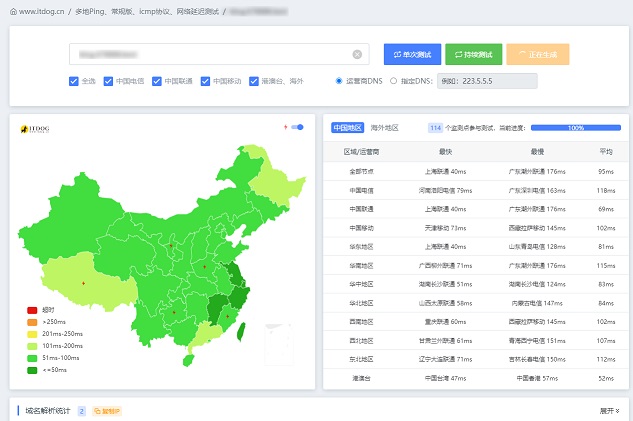This screenshot has width=633, height=421.
Task: Click the 单次测试 button
Action: point(413,54)
